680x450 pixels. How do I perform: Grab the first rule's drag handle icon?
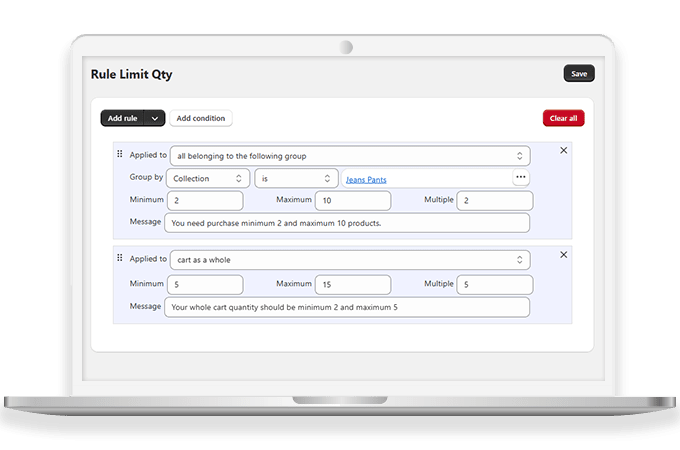tap(120, 154)
